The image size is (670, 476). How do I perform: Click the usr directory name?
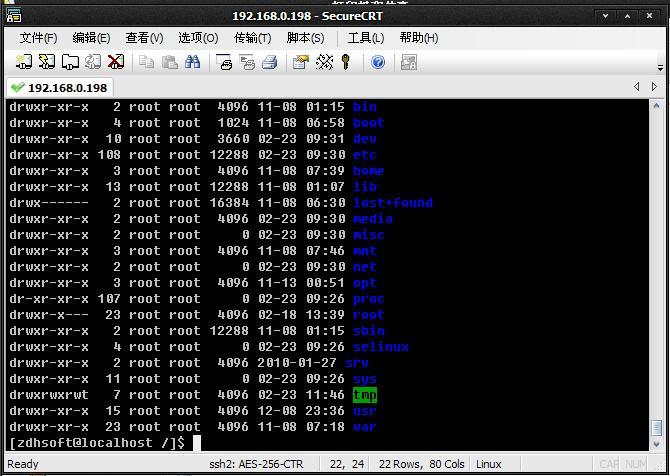[364, 411]
